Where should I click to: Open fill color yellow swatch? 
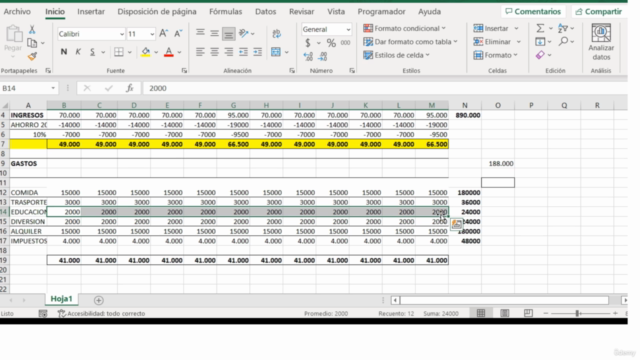coord(145,52)
